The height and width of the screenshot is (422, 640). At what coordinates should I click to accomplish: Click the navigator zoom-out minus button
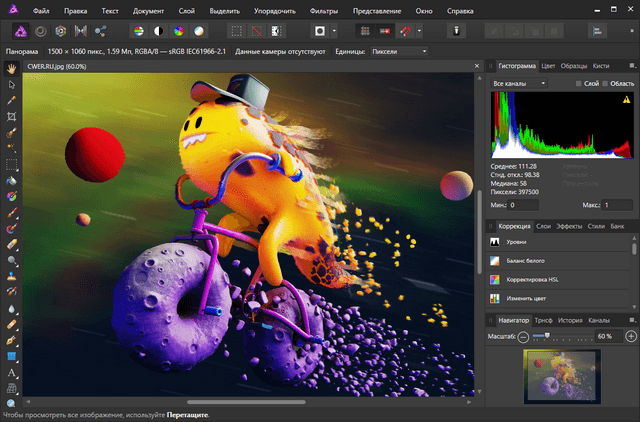click(x=523, y=336)
